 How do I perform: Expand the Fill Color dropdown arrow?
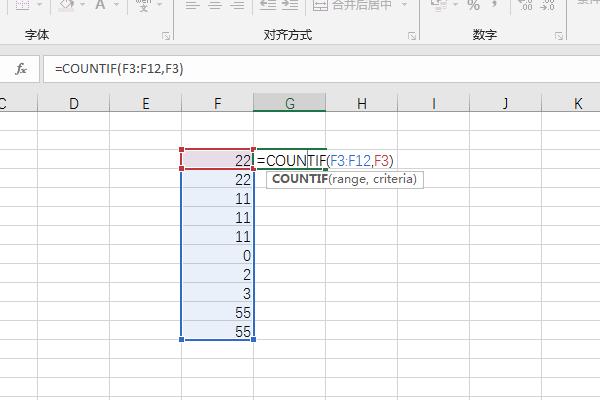tap(82, 5)
